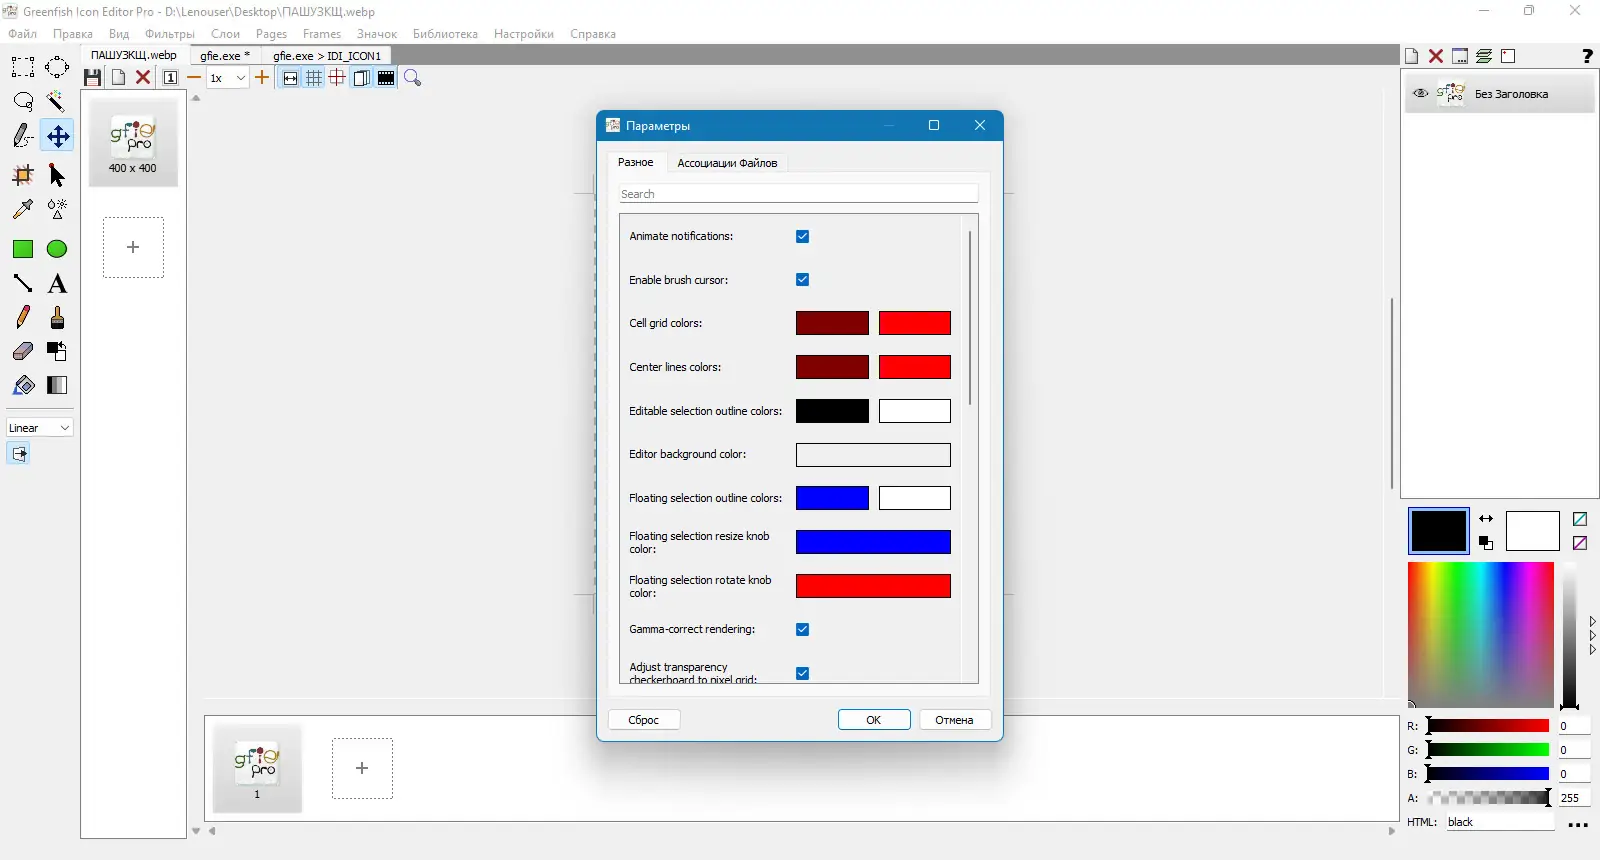The height and width of the screenshot is (860, 1600).
Task: Select the rectangle selection tool
Action: tap(23, 68)
